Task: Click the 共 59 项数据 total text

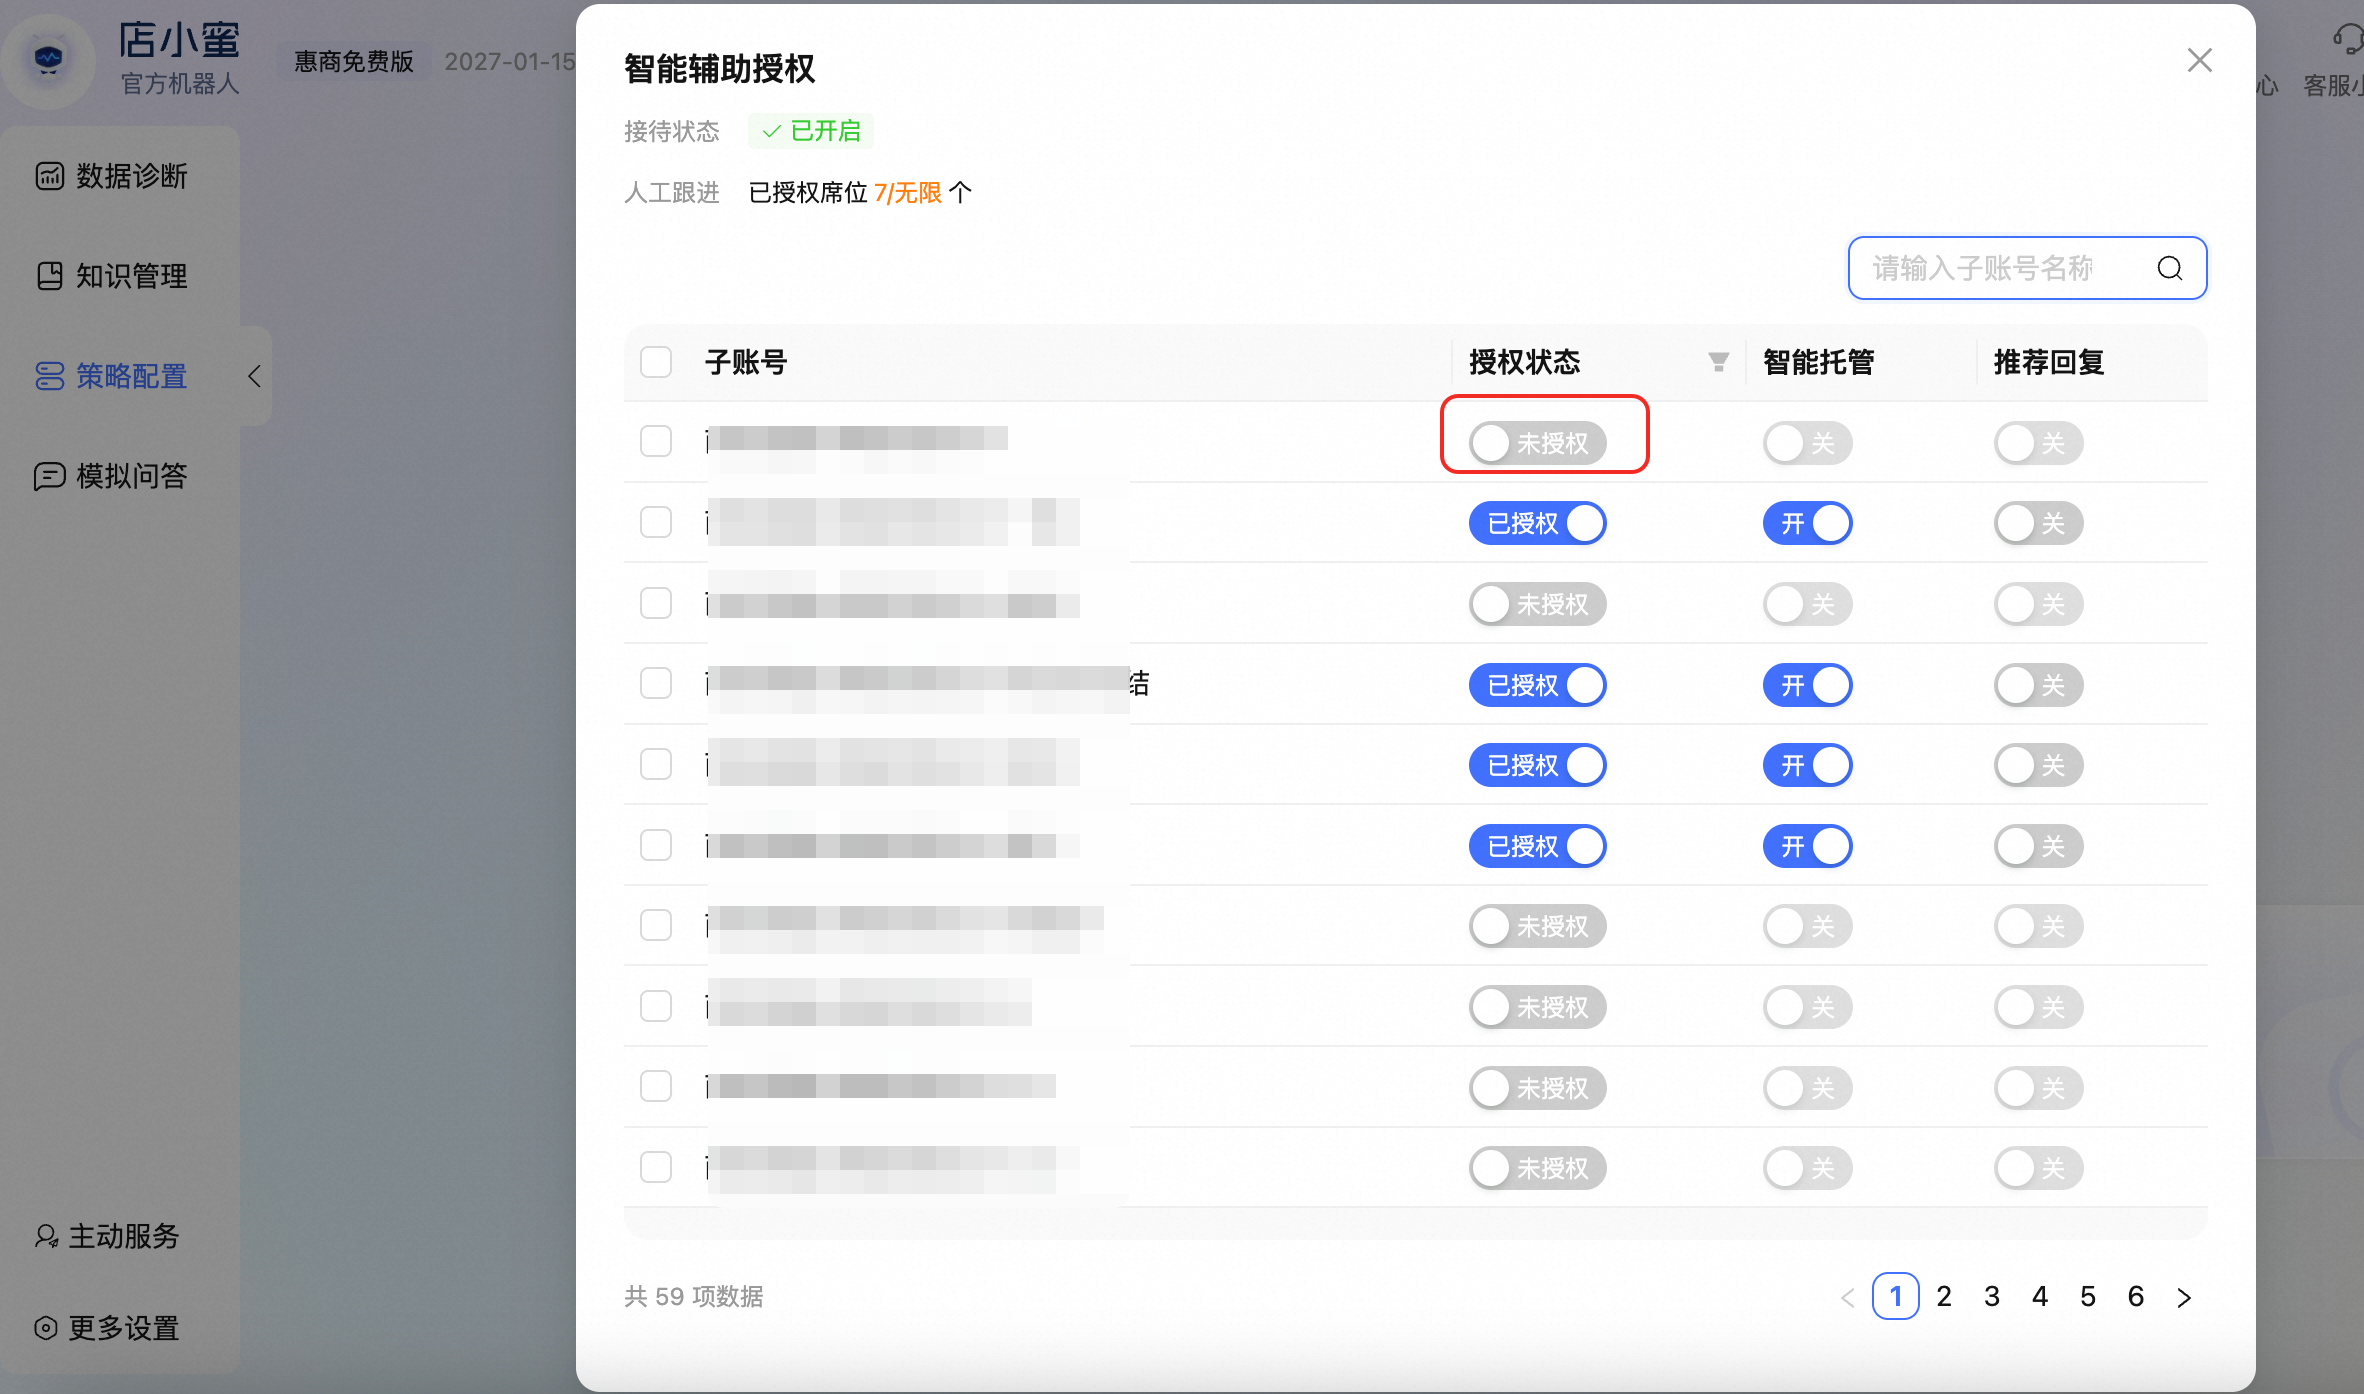Action: [694, 1297]
